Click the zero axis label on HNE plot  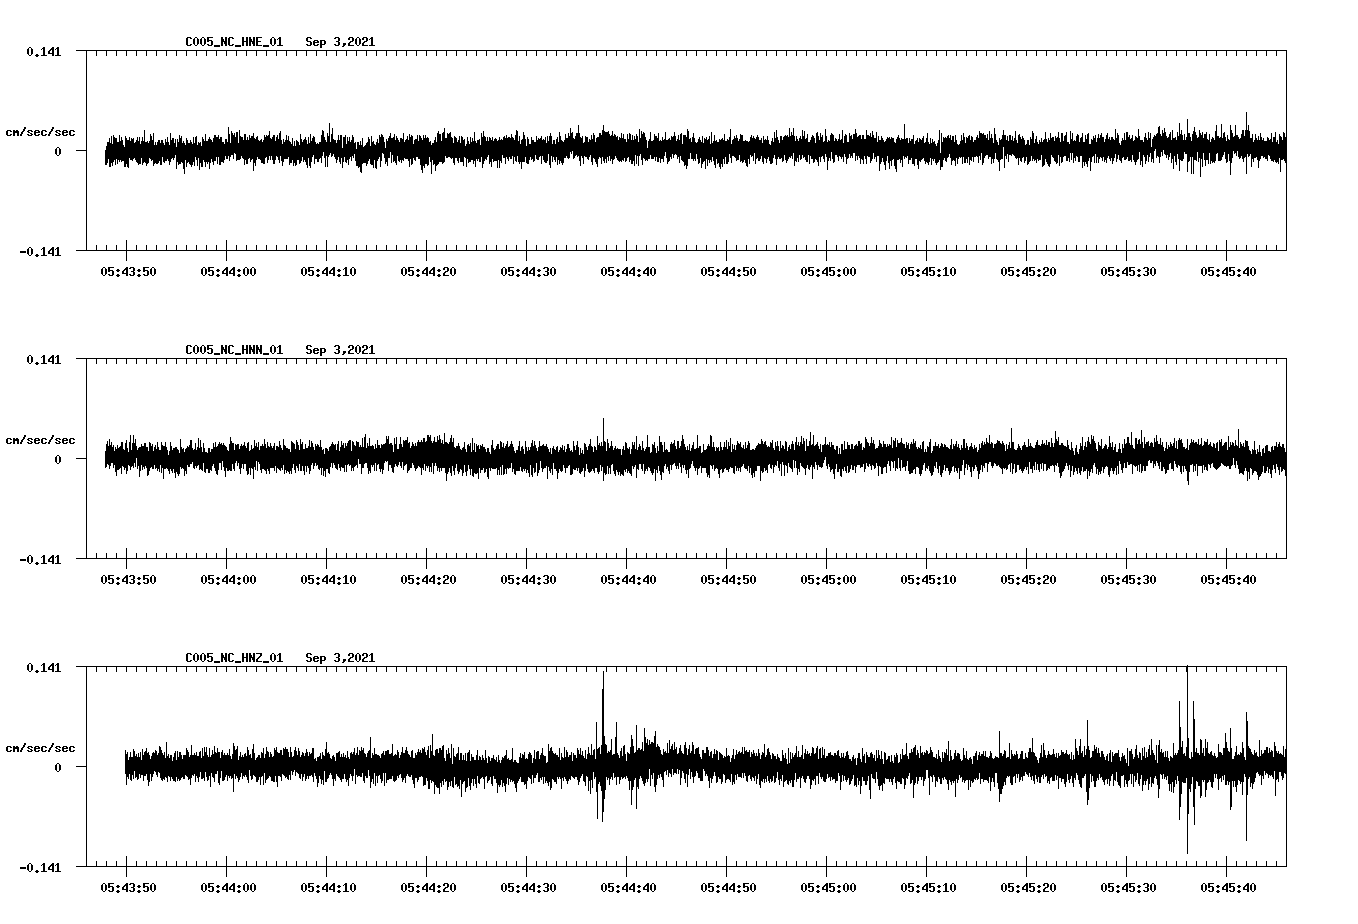coord(58,152)
